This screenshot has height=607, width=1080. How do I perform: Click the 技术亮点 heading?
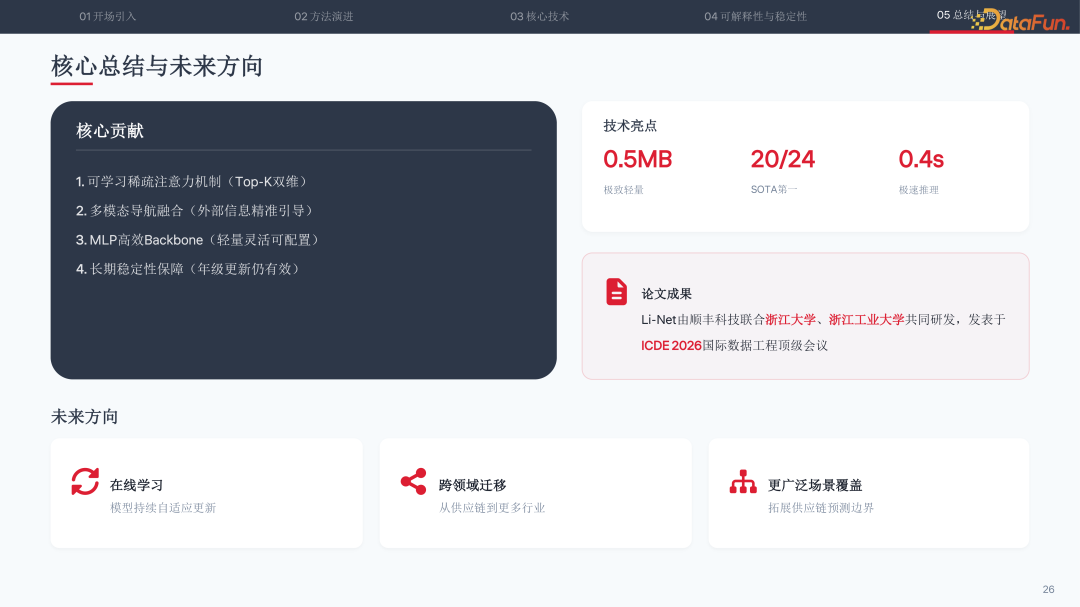click(x=630, y=125)
